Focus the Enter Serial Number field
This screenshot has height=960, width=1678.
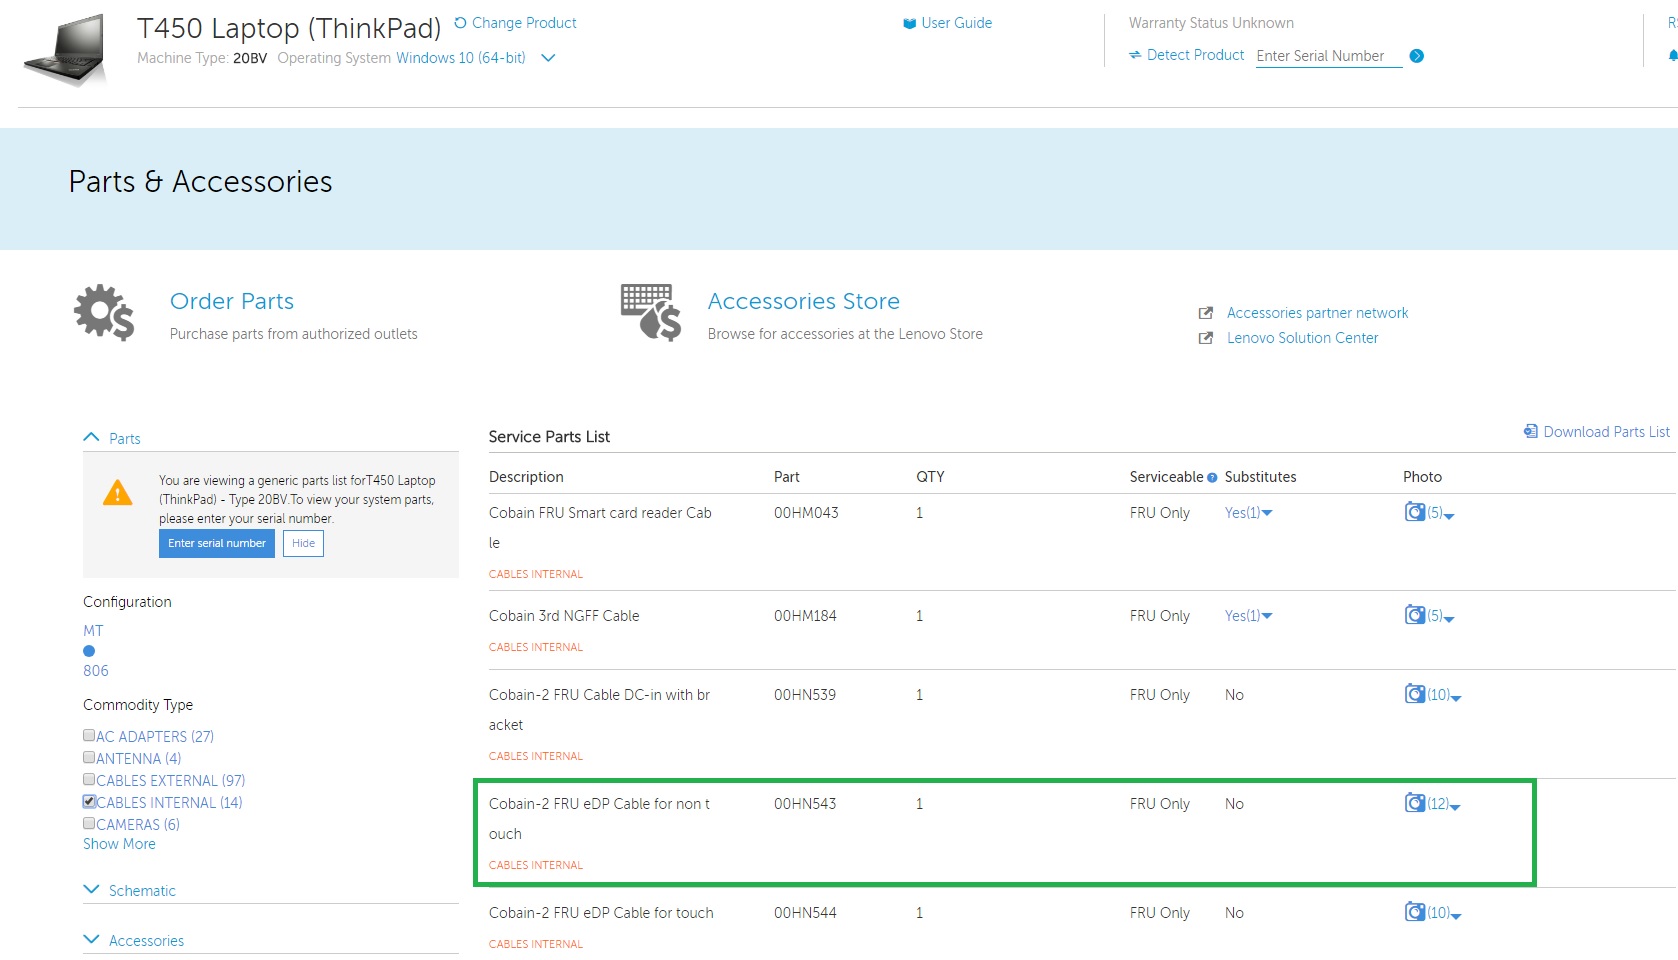pyautogui.click(x=1329, y=56)
